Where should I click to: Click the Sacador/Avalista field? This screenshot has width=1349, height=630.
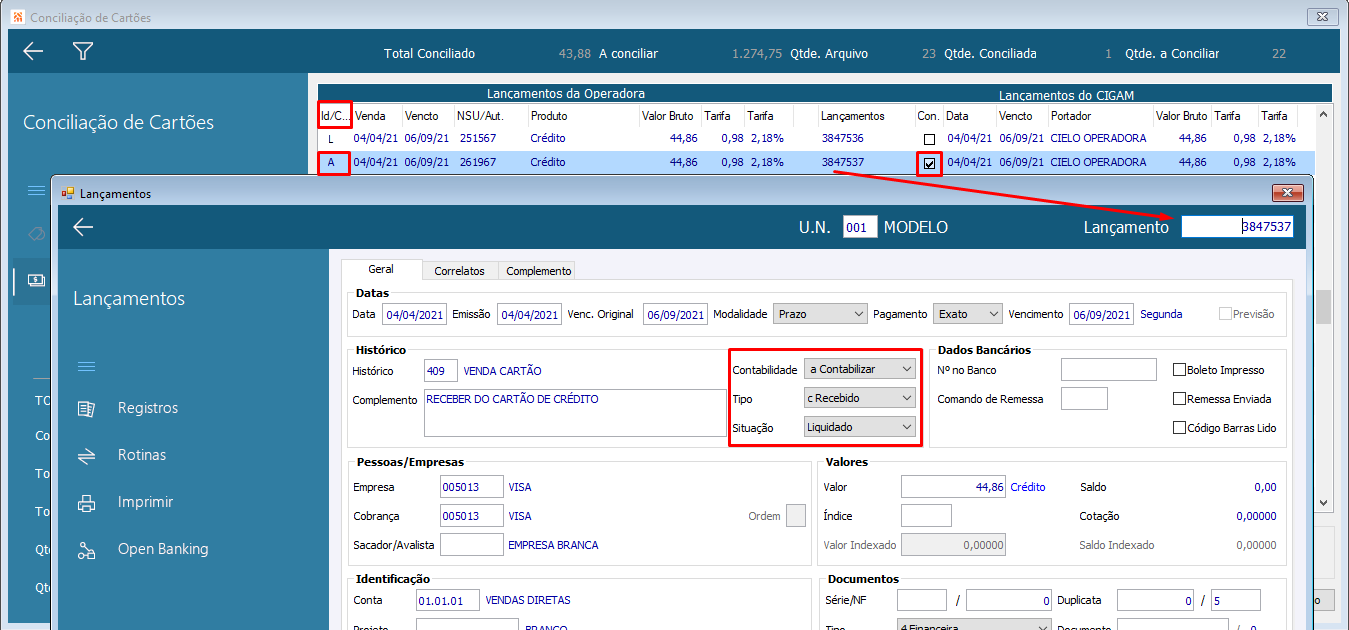(x=471, y=545)
